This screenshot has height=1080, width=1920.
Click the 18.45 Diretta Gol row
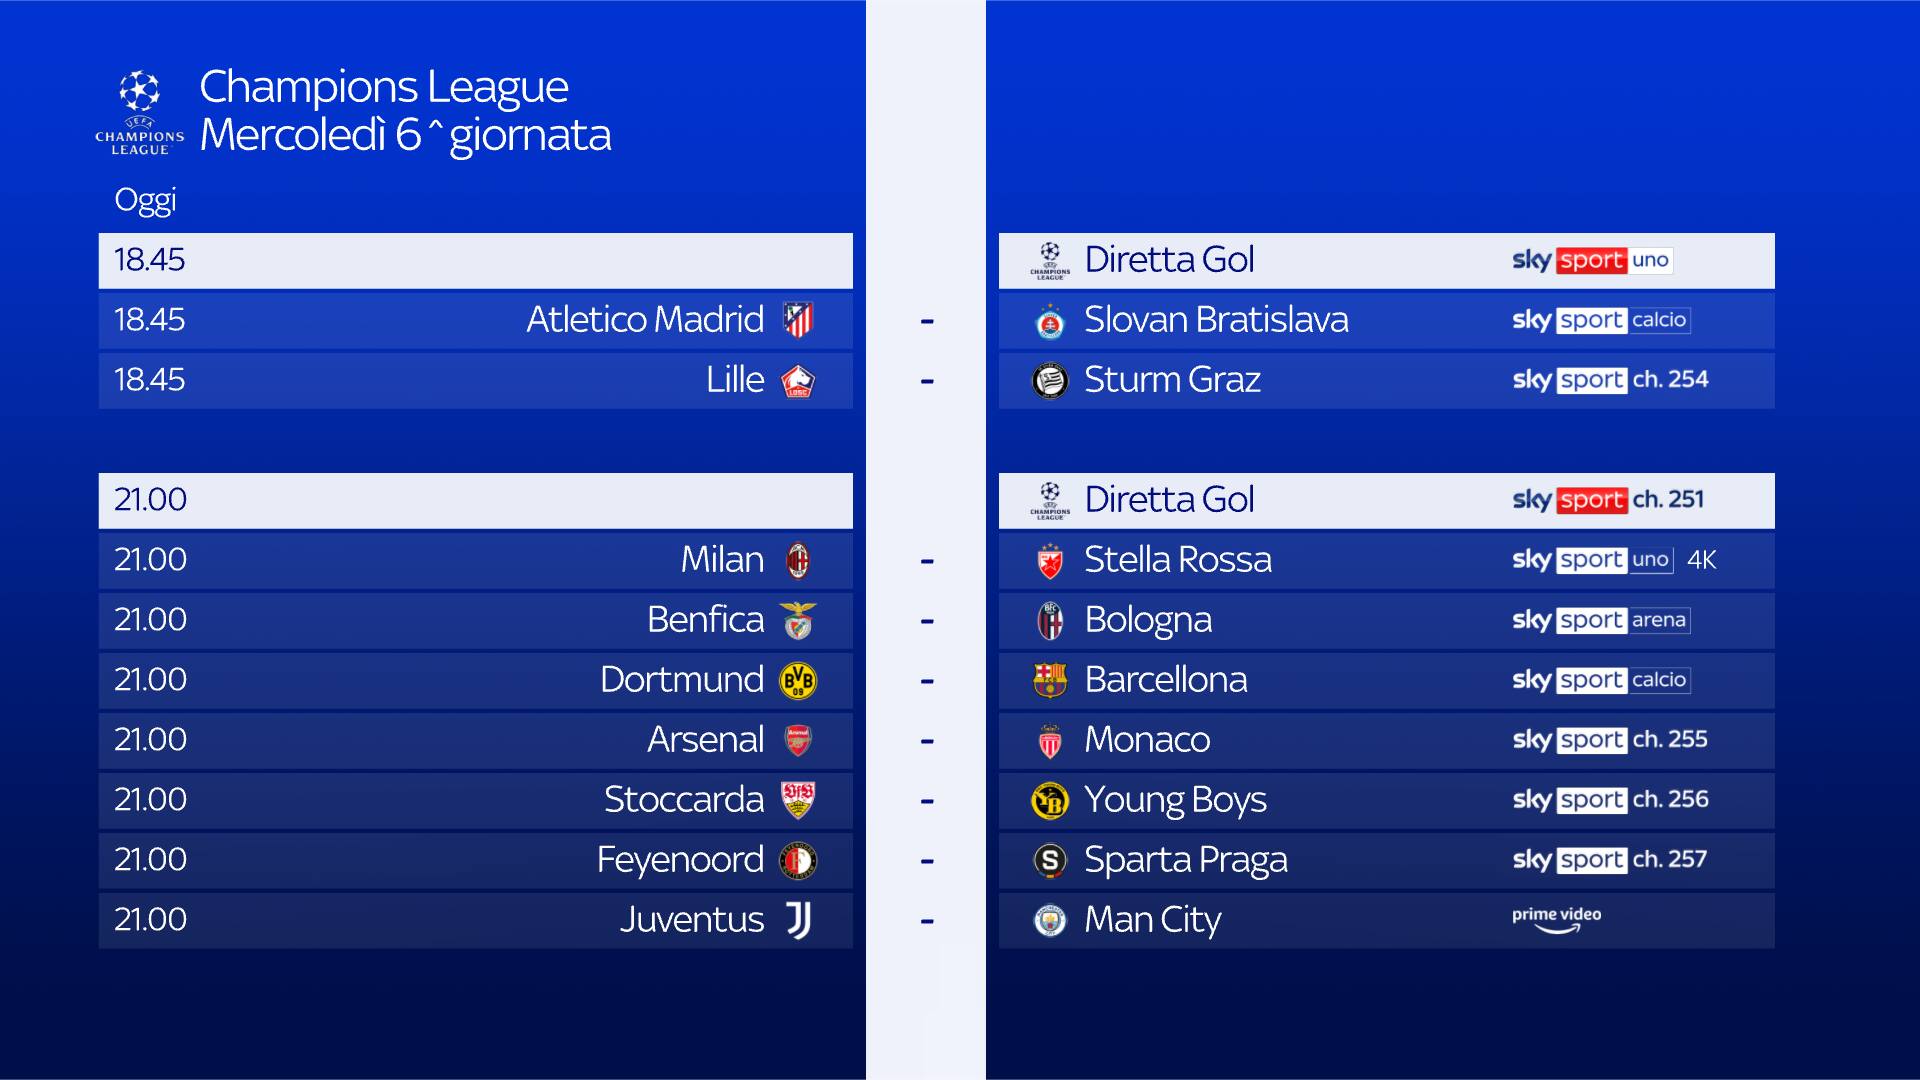[x=1386, y=260]
